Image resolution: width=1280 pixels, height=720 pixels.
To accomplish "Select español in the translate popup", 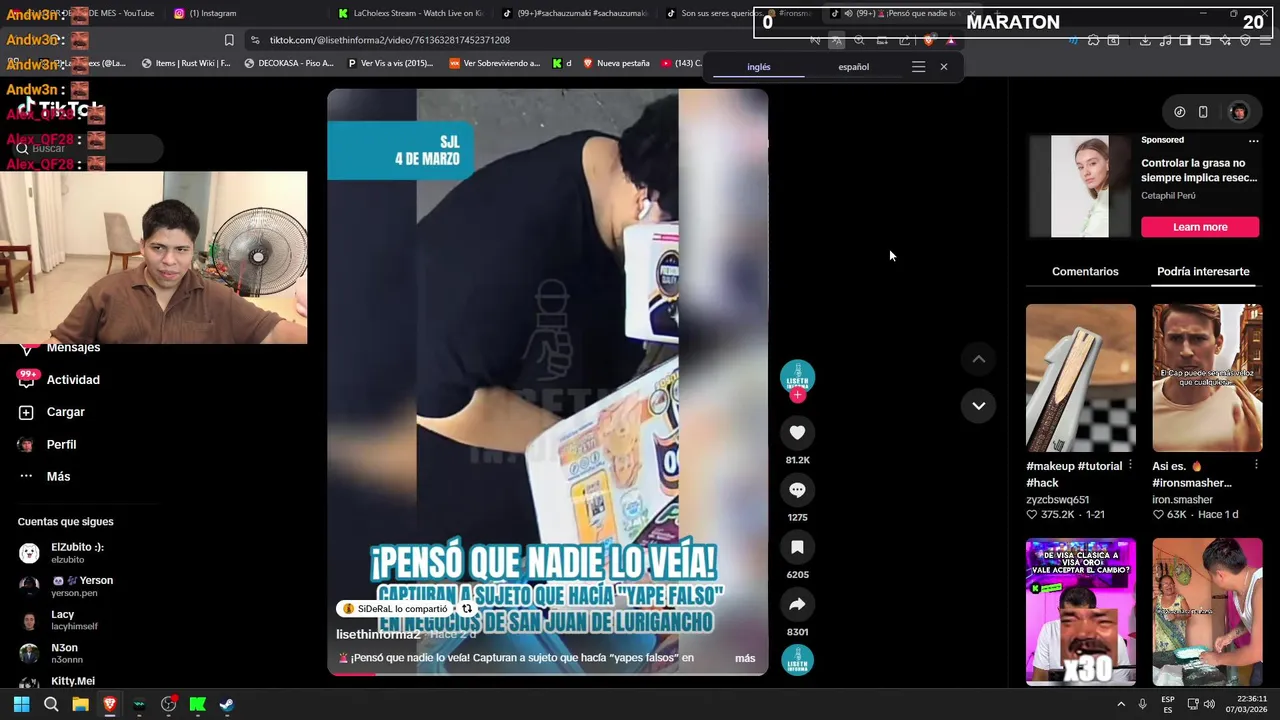I will click(x=853, y=67).
